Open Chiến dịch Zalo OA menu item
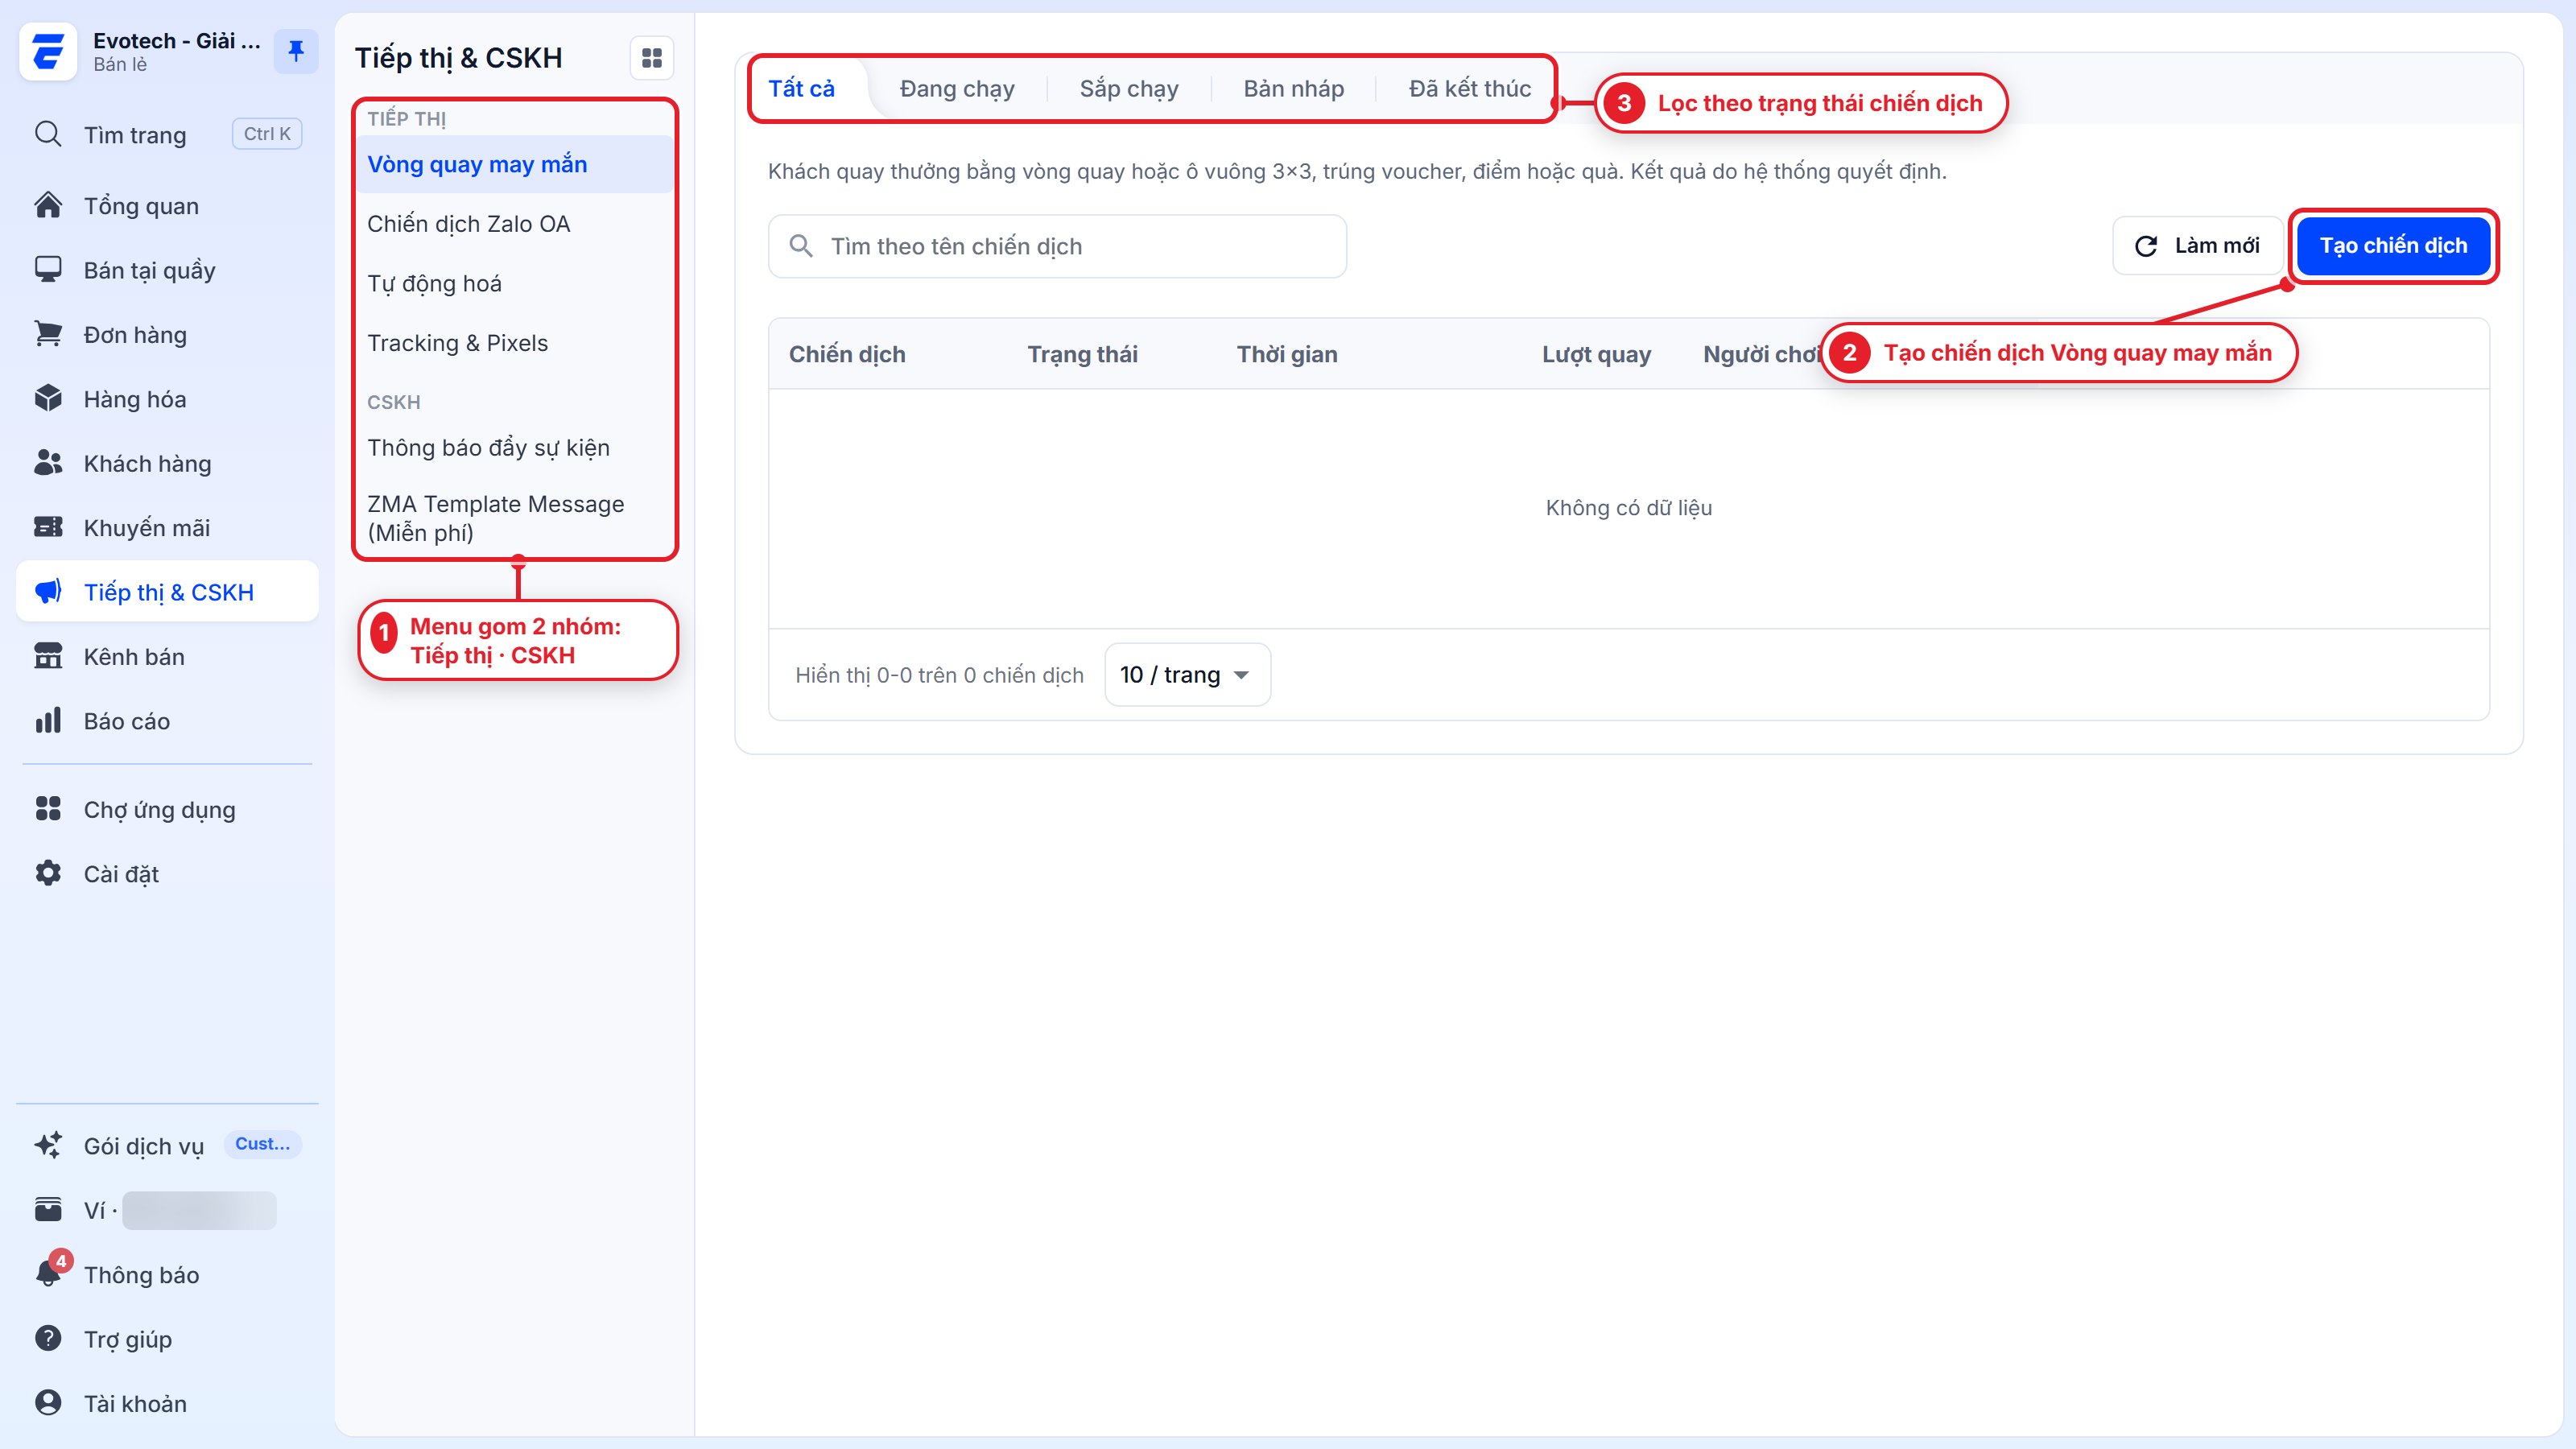 coord(515,224)
